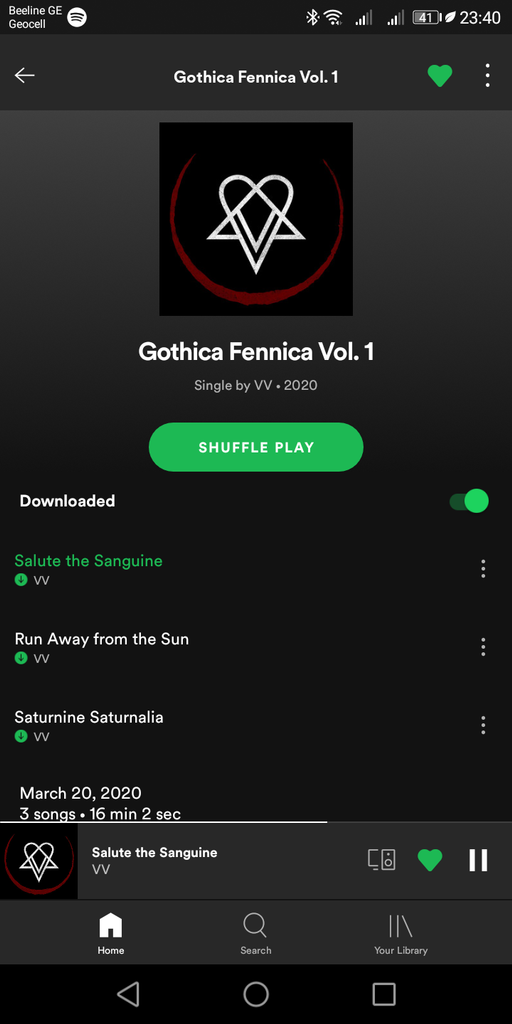Tap the Android home circle button
Viewport: 512px width, 1024px height.
click(256, 994)
